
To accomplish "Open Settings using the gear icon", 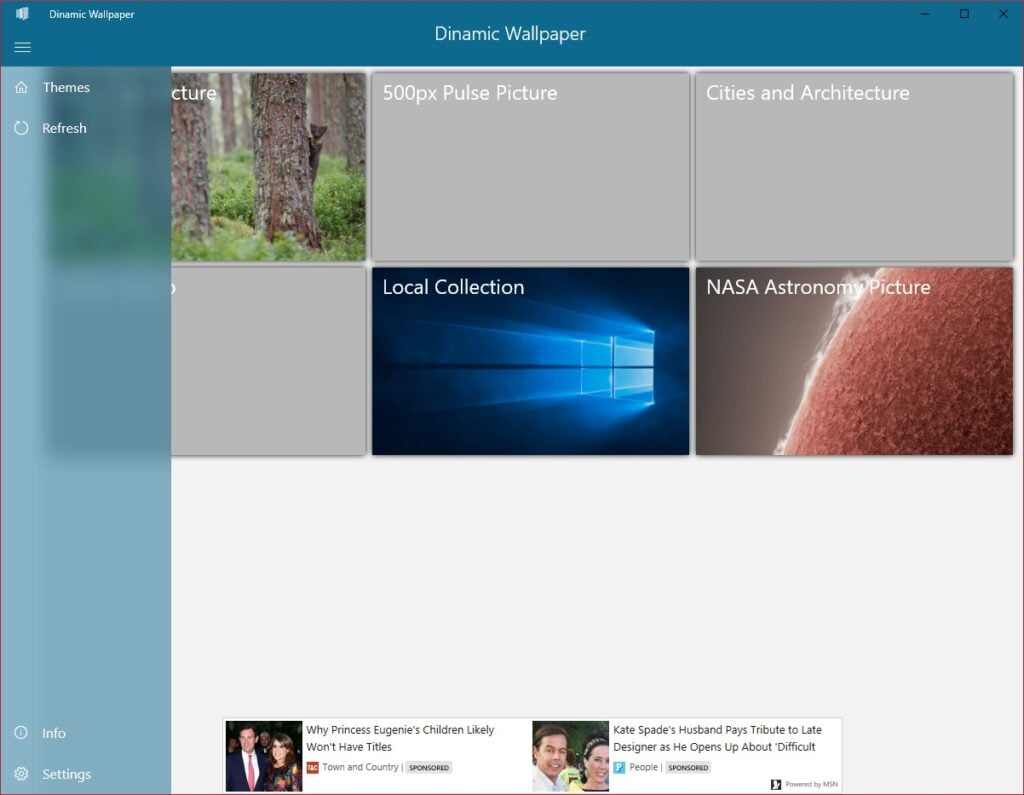I will click(21, 773).
